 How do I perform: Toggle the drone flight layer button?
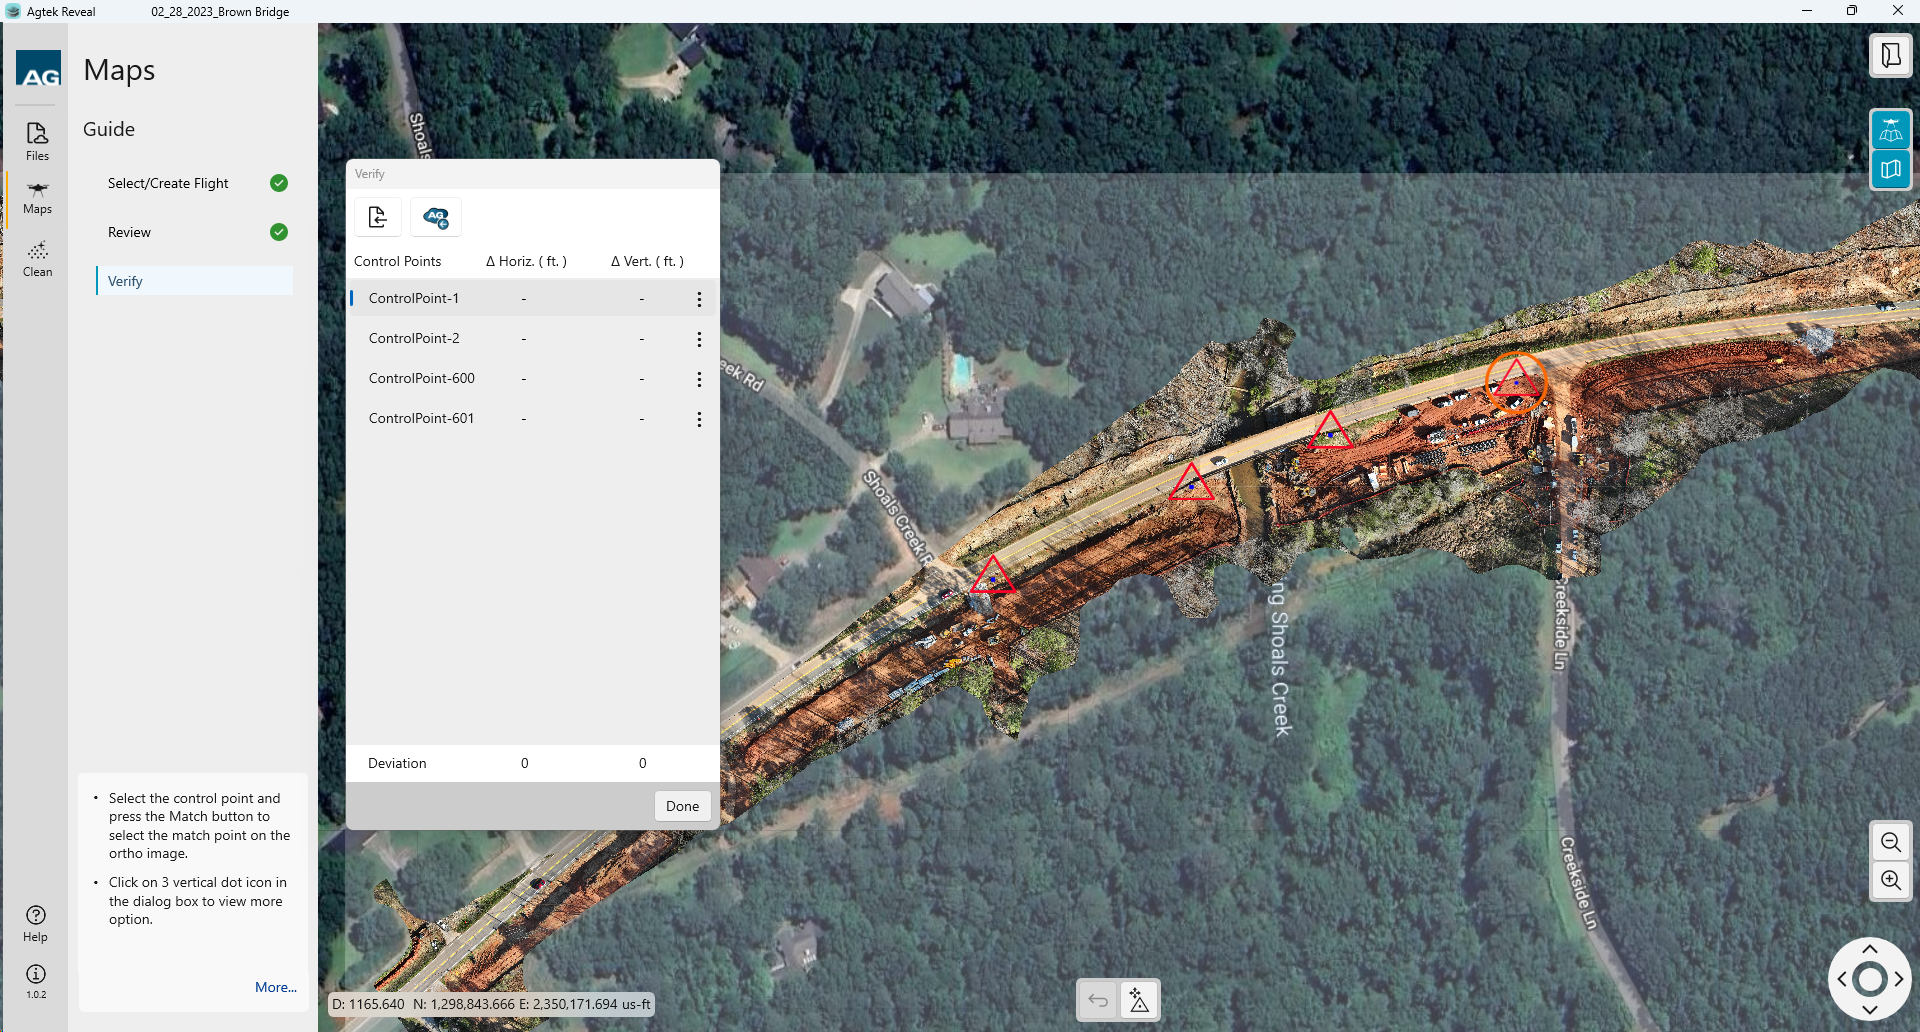pos(1890,130)
